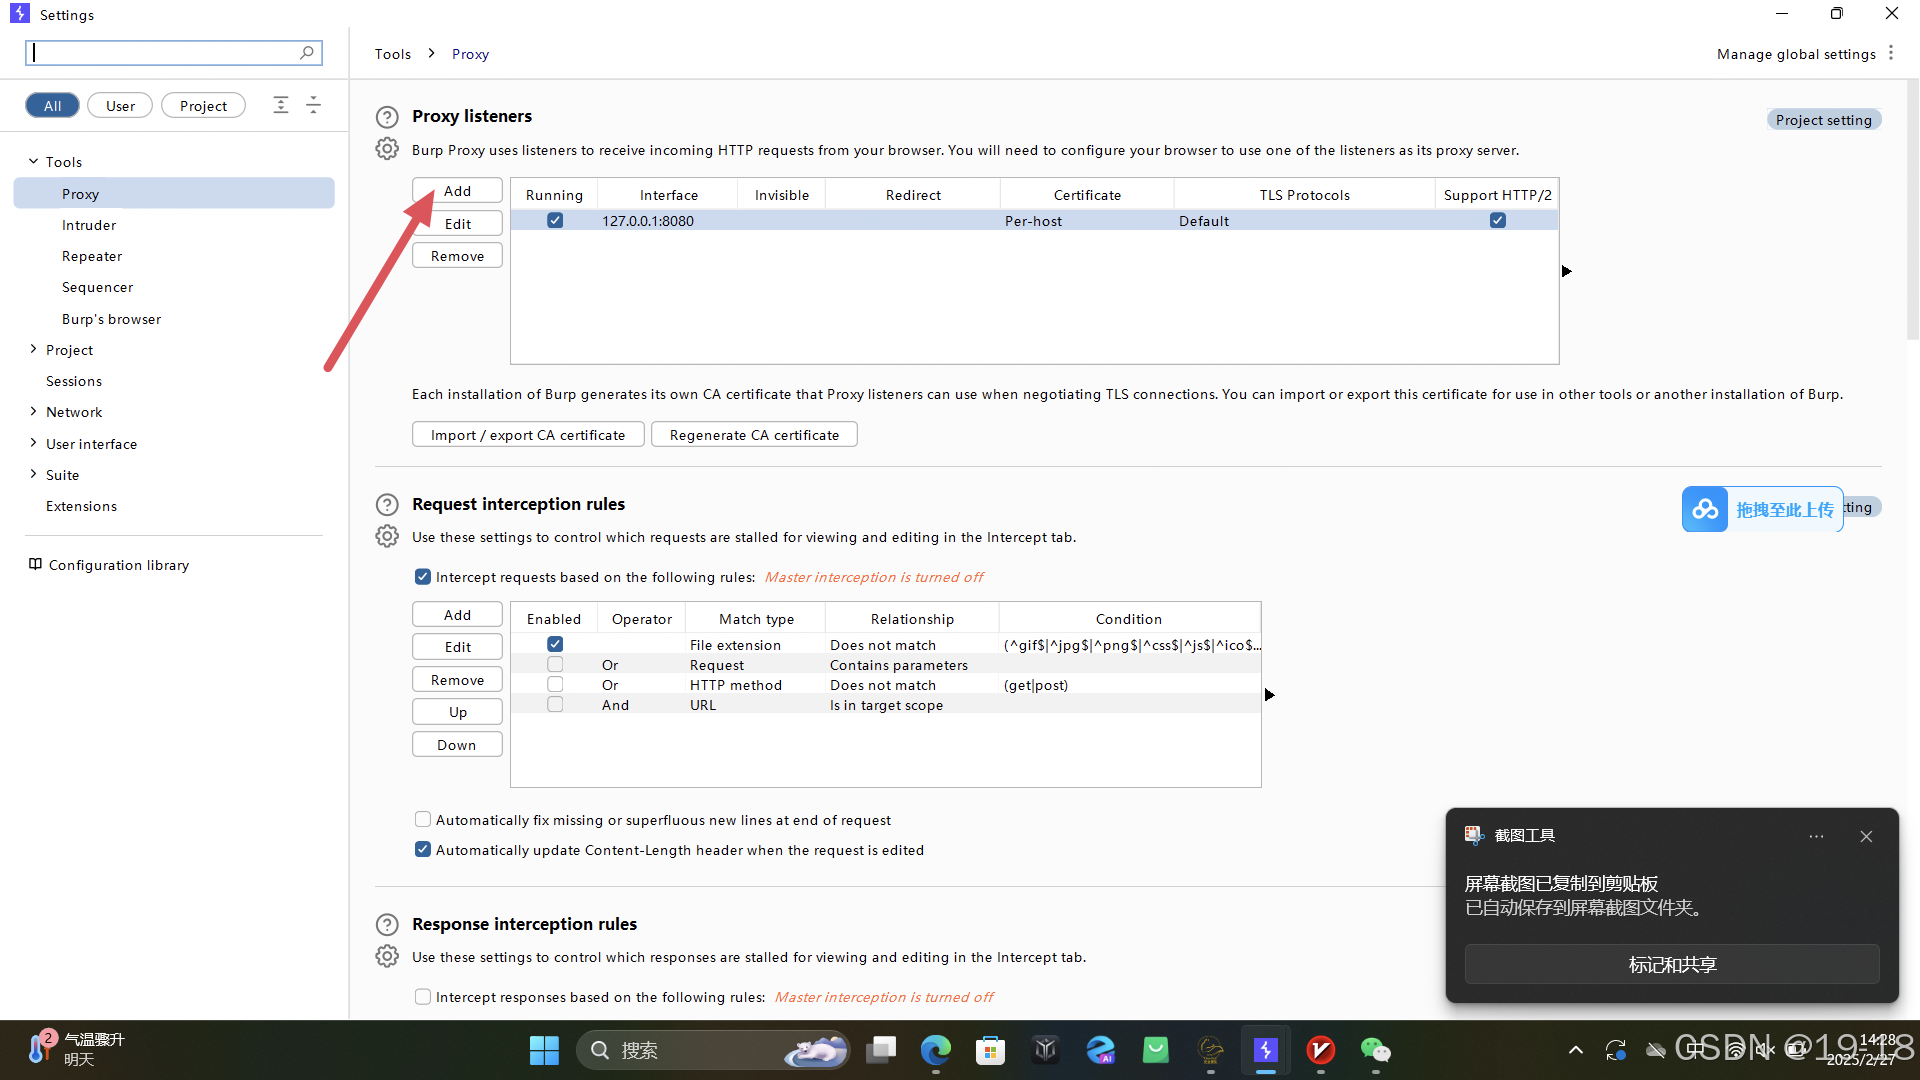1920x1080 pixels.
Task: Enable automatically fix missing new lines option
Action: pyautogui.click(x=423, y=820)
